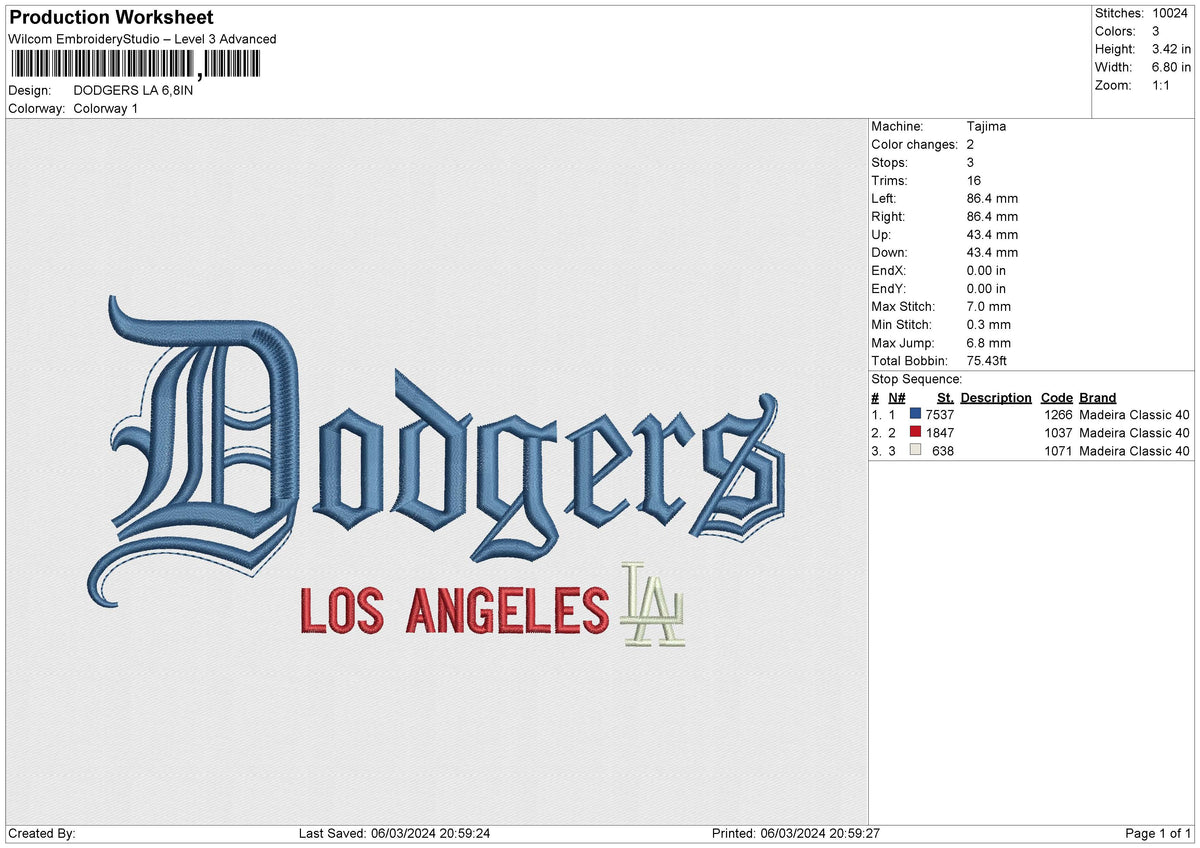Click the design name DODGERS LA 6,8IN
This screenshot has height=848, width=1200.
[x=133, y=90]
